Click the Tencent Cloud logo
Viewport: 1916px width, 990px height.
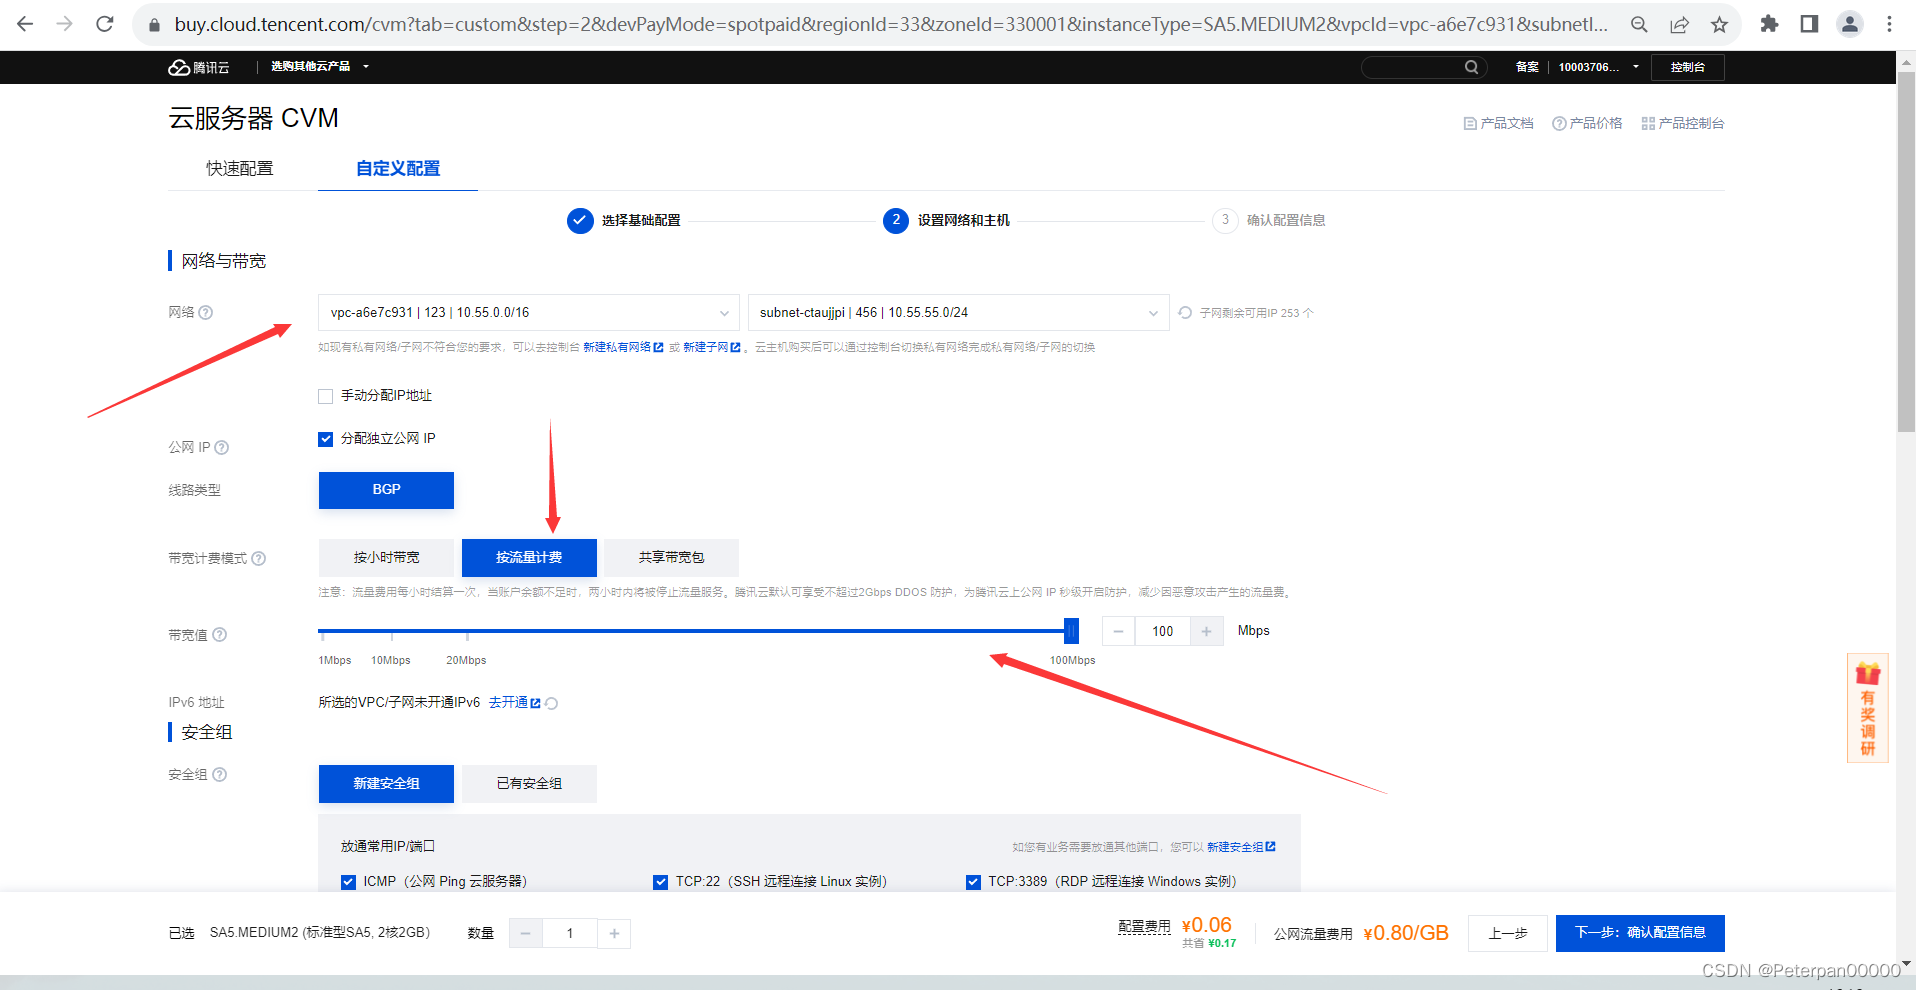click(x=199, y=67)
